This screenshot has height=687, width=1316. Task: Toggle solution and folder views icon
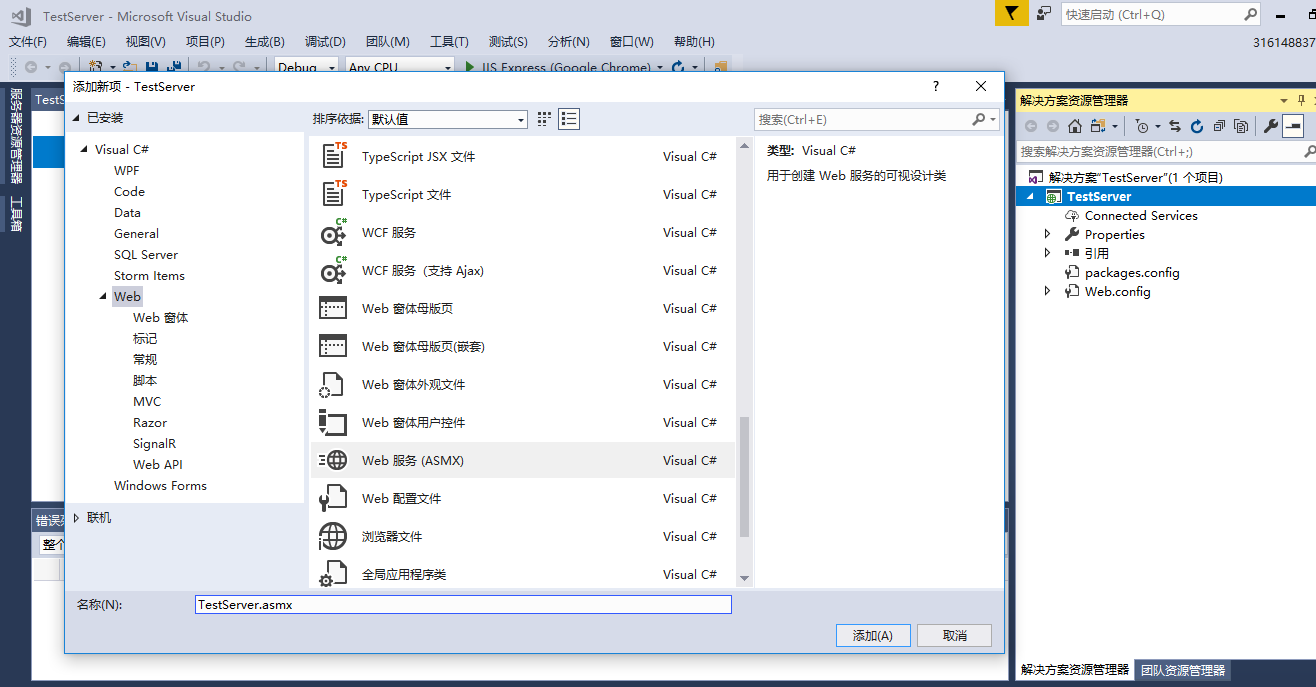pyautogui.click(x=1098, y=126)
